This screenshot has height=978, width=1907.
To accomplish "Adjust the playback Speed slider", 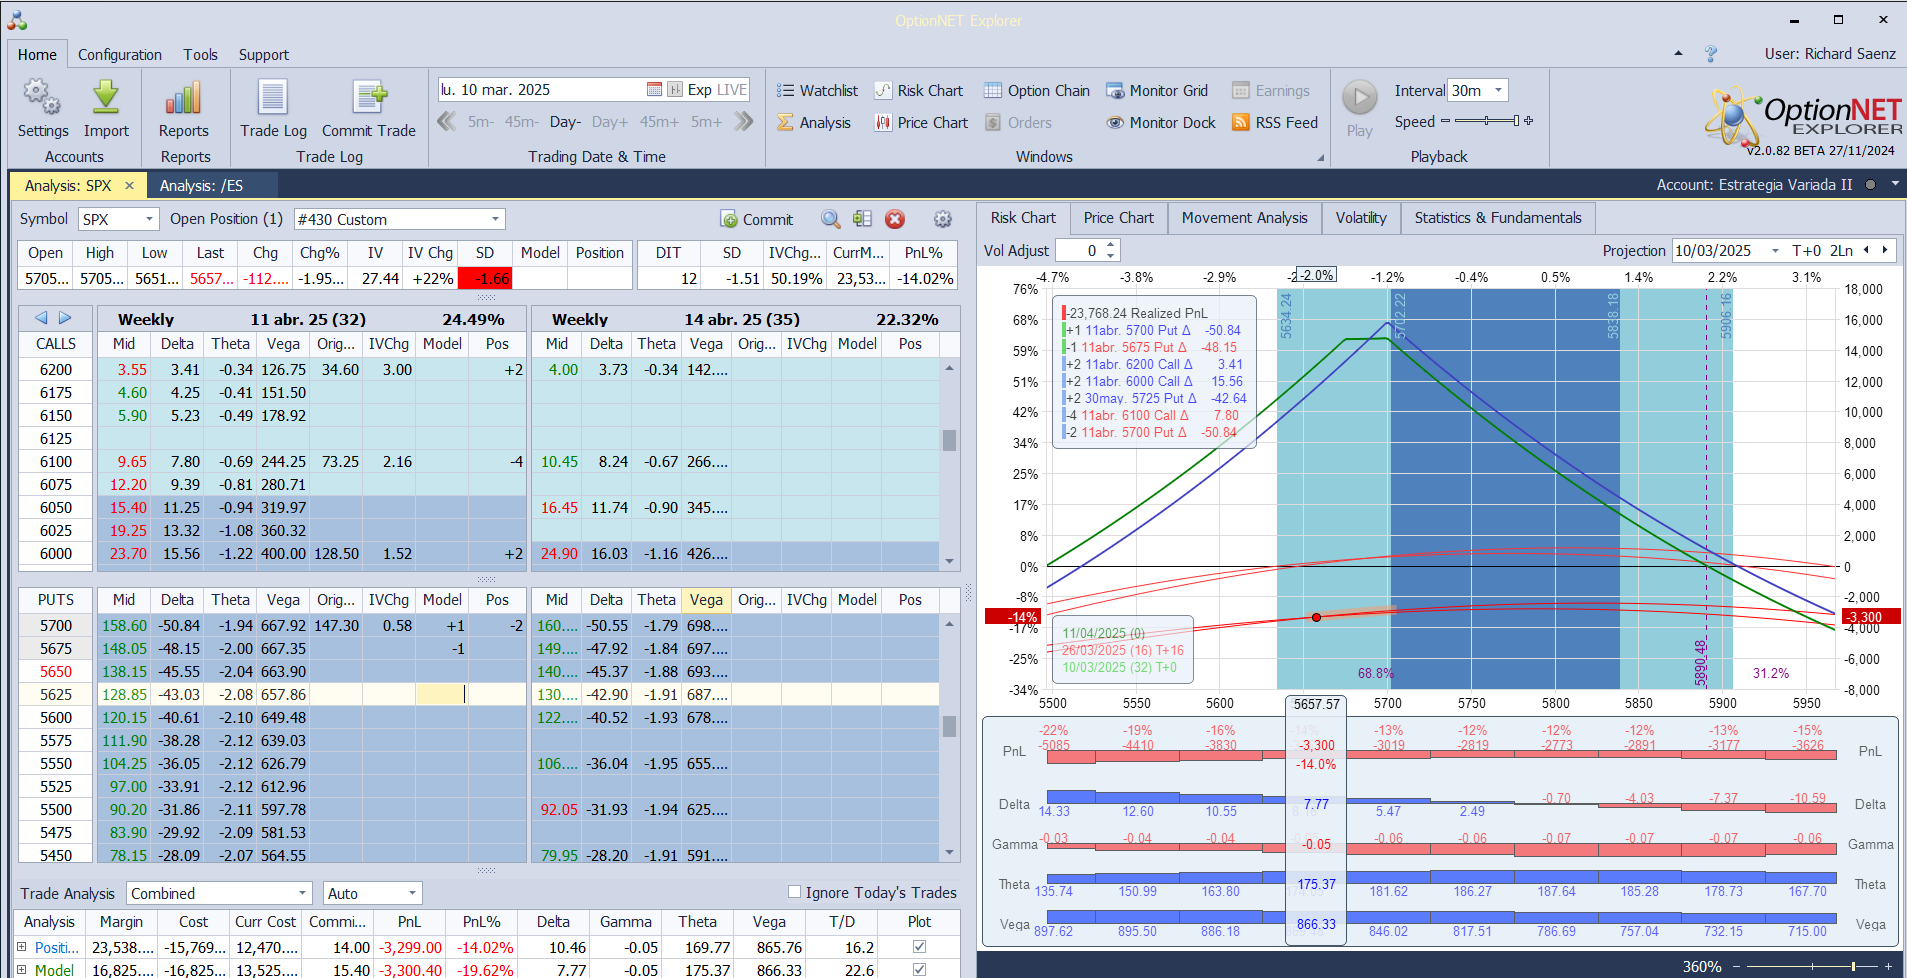I will pos(1487,121).
